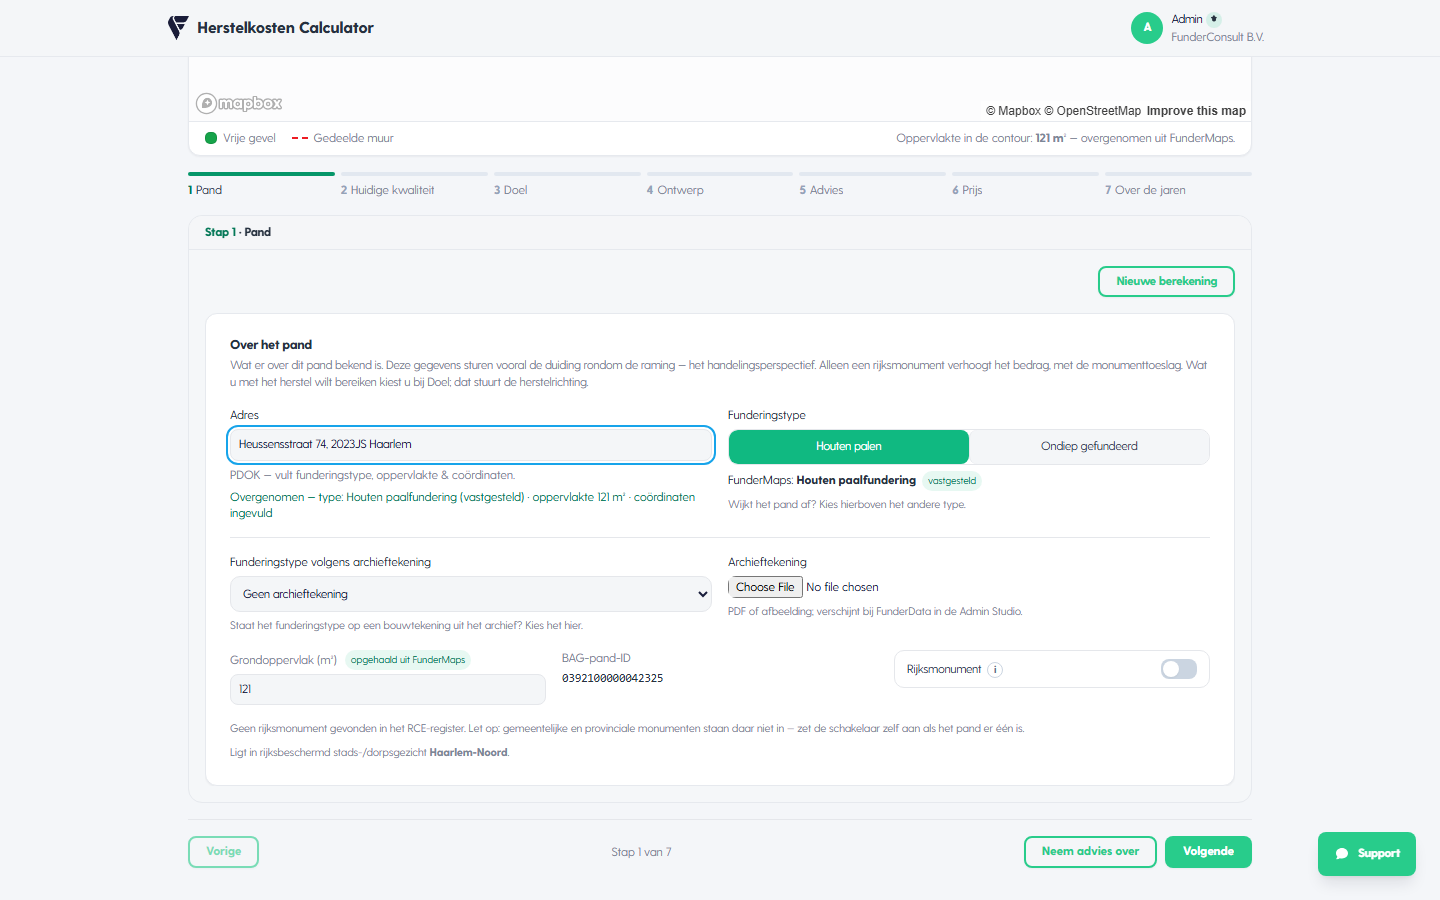Image resolution: width=1440 pixels, height=900 pixels.
Task: Go to step 4 Ontwerp
Action: (720, 183)
